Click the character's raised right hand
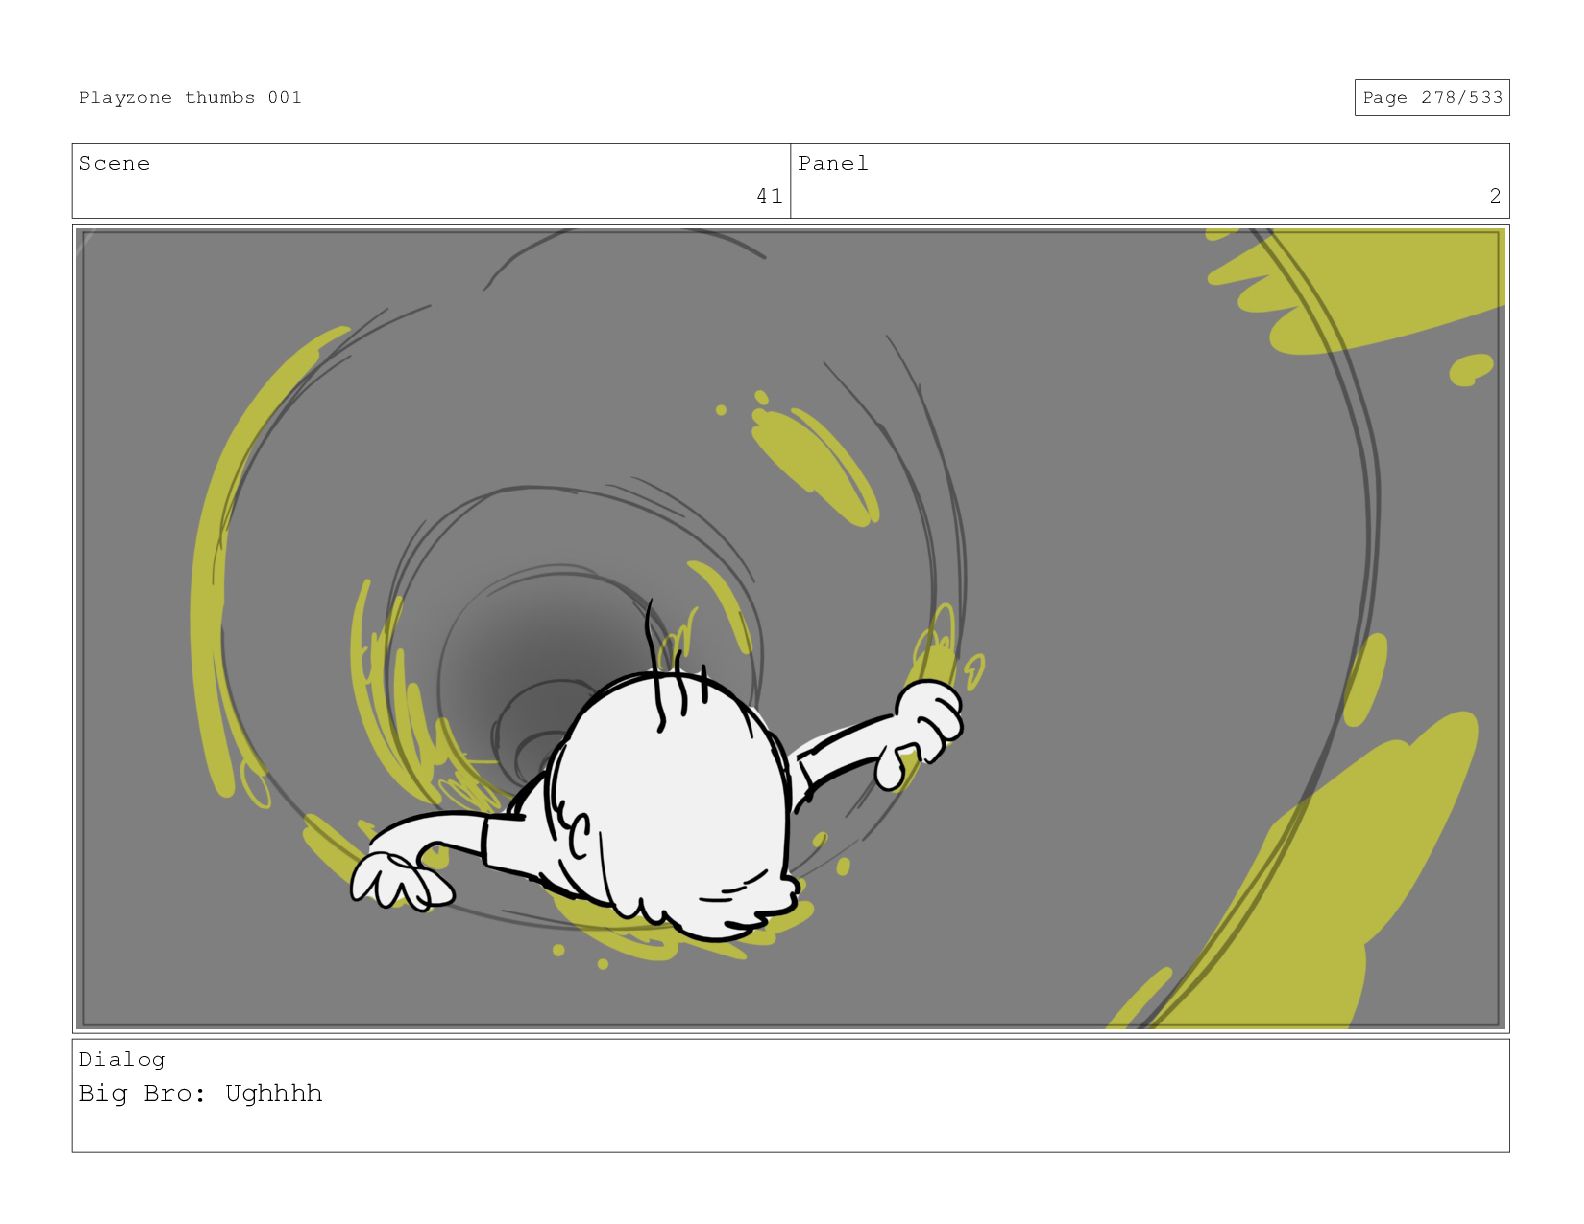The image size is (1584, 1224). (927, 720)
